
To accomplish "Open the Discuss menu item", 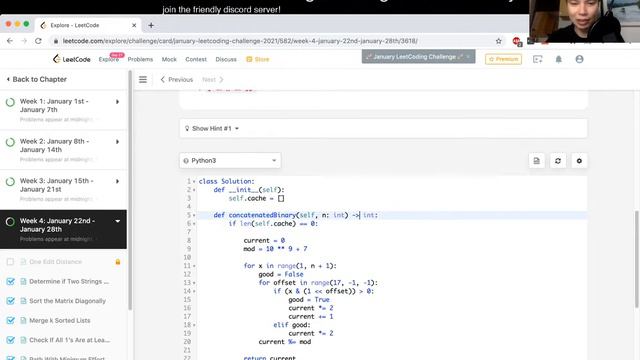I will click(x=226, y=59).
